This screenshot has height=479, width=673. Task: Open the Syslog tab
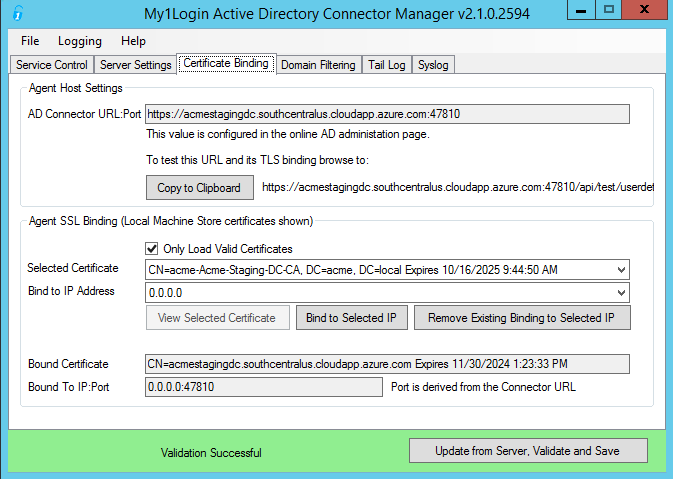coord(433,65)
